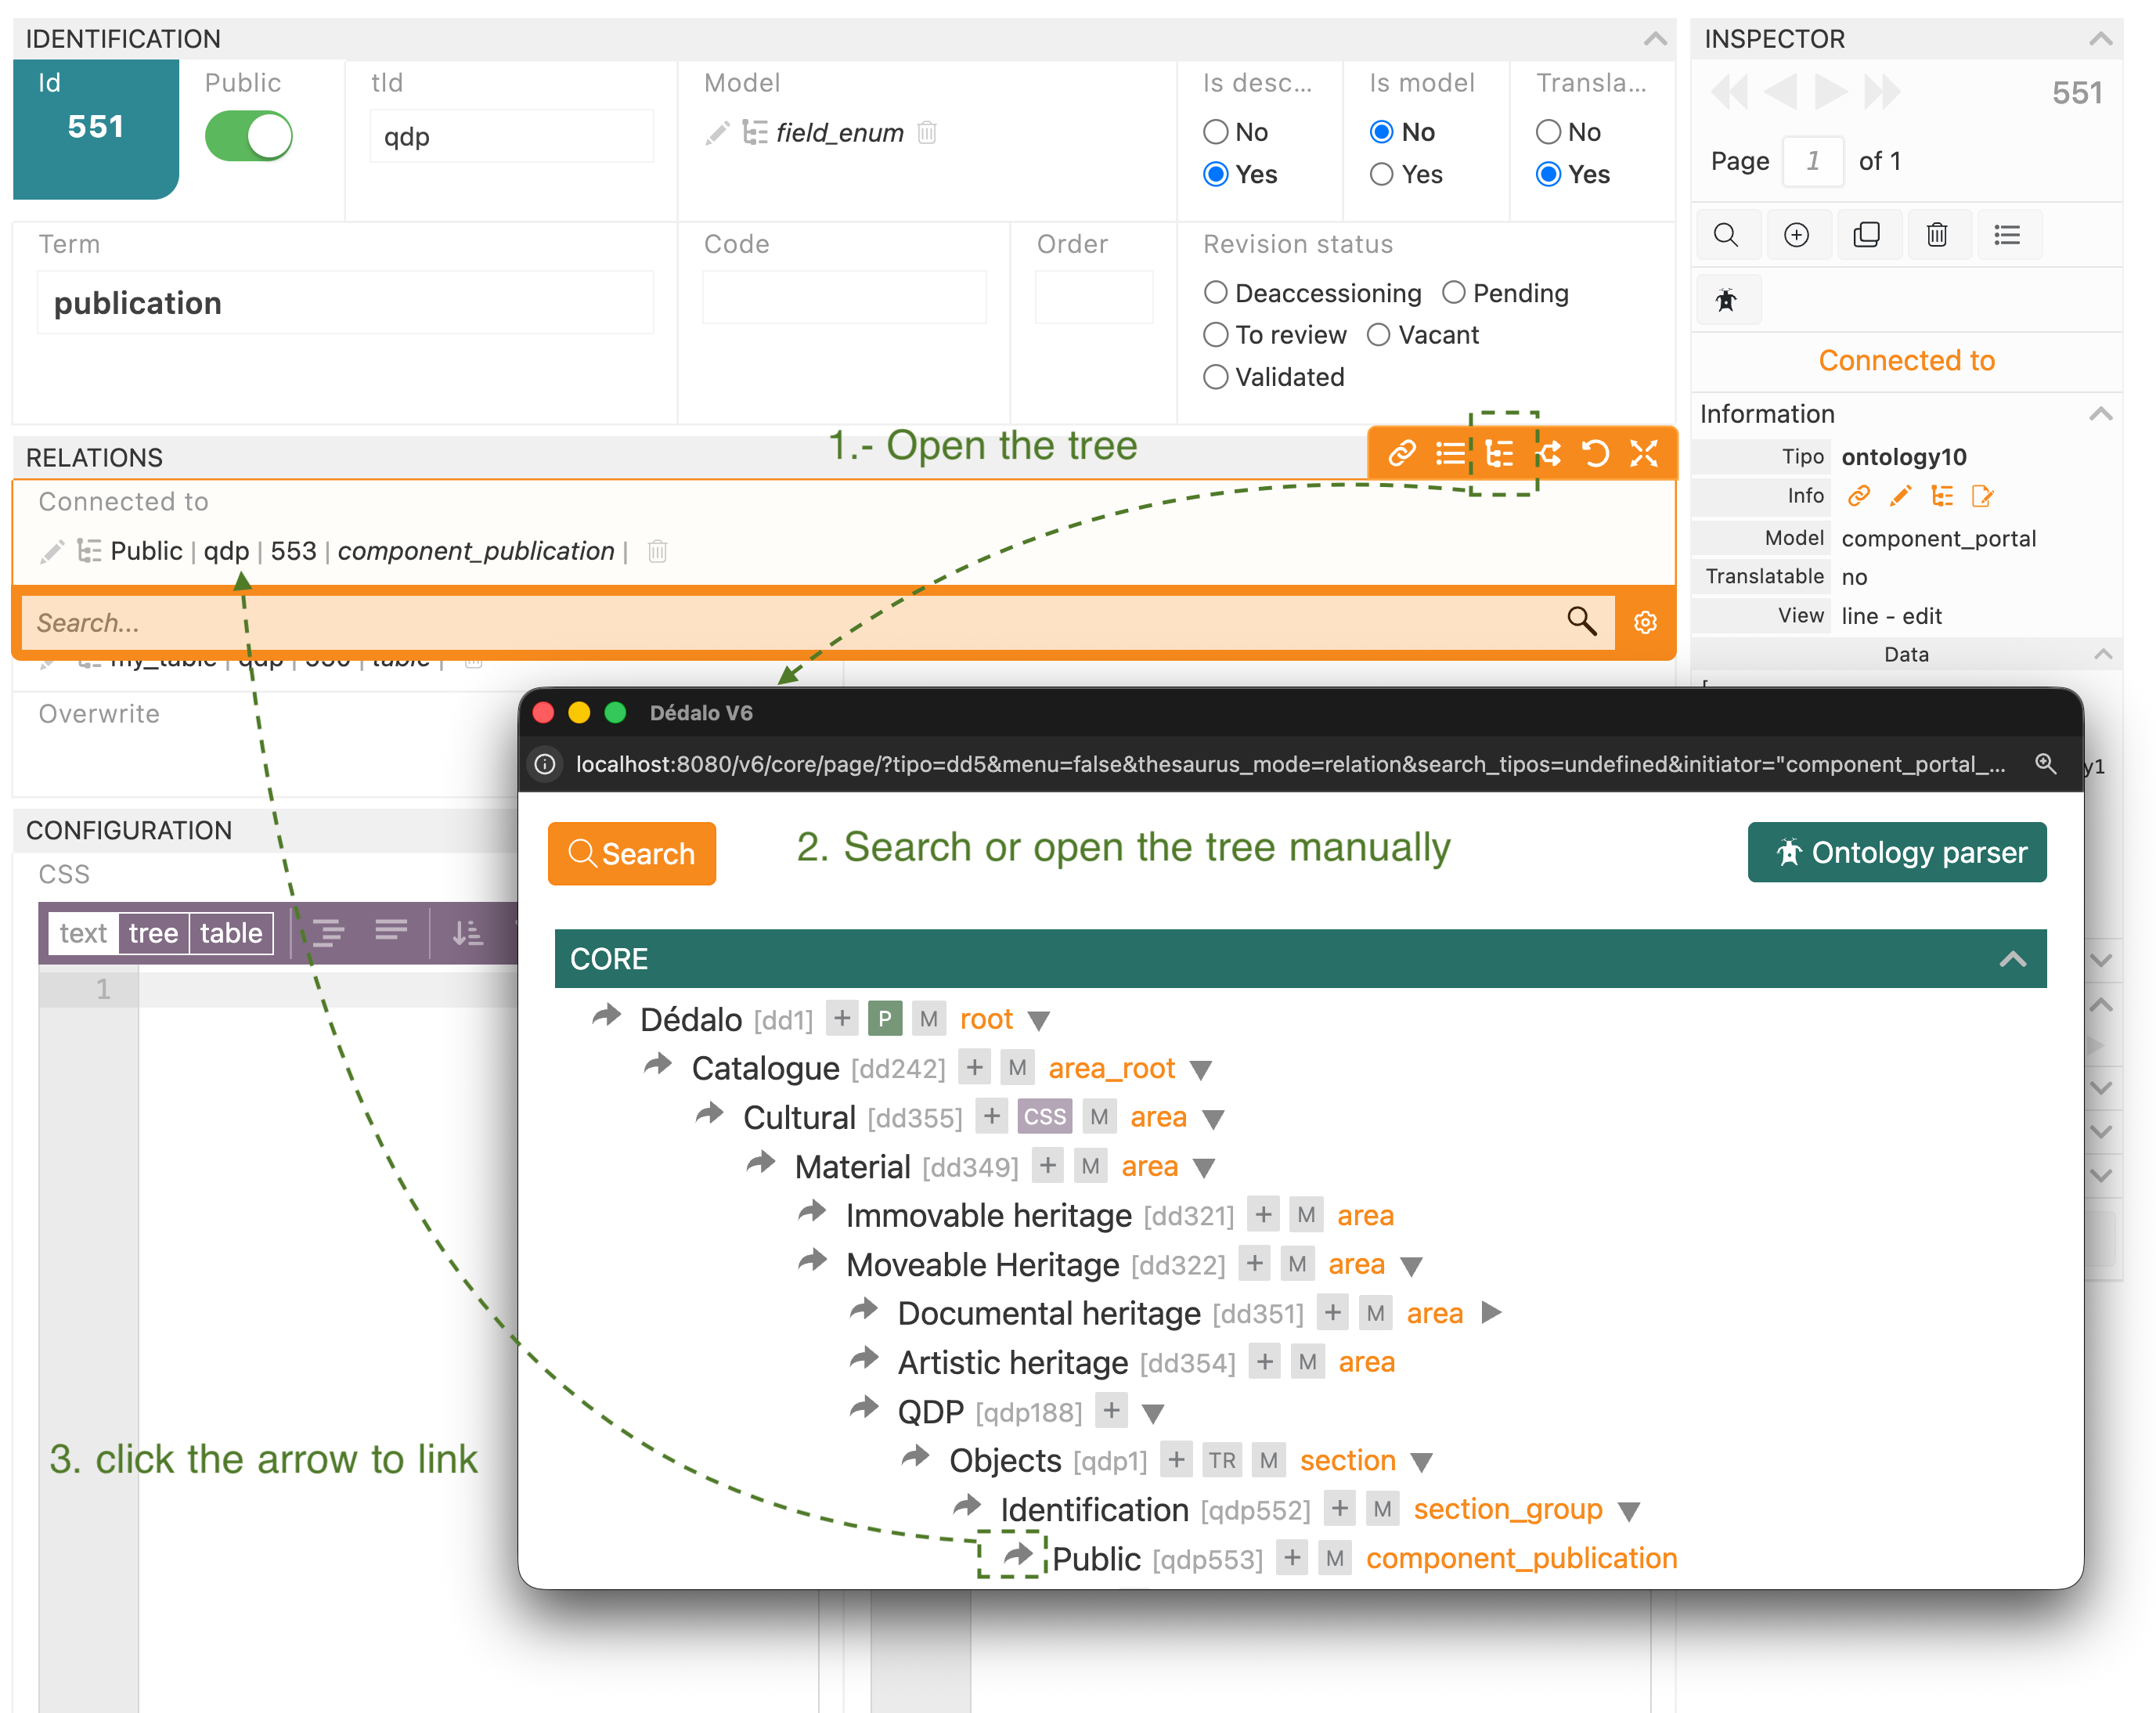Collapse the CORE section chevron
The width and height of the screenshot is (2156, 1713).
pos(2013,959)
